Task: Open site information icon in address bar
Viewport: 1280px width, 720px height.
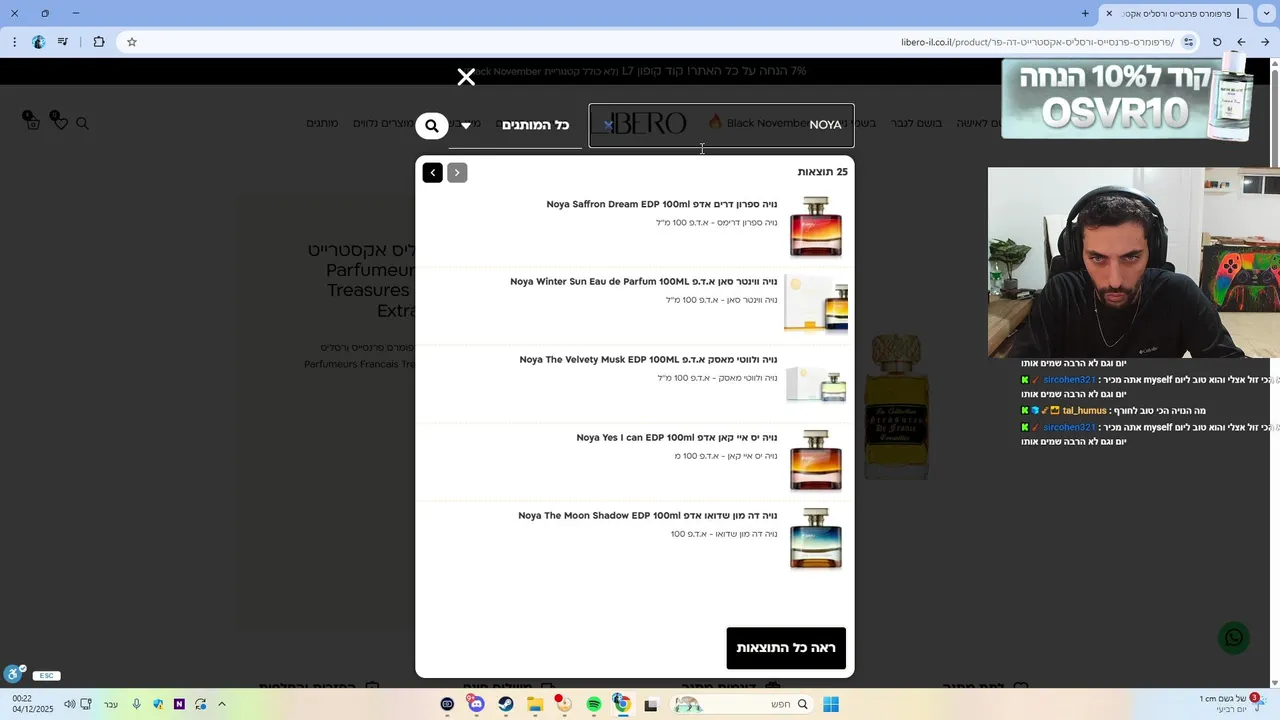Action: pos(1188,42)
